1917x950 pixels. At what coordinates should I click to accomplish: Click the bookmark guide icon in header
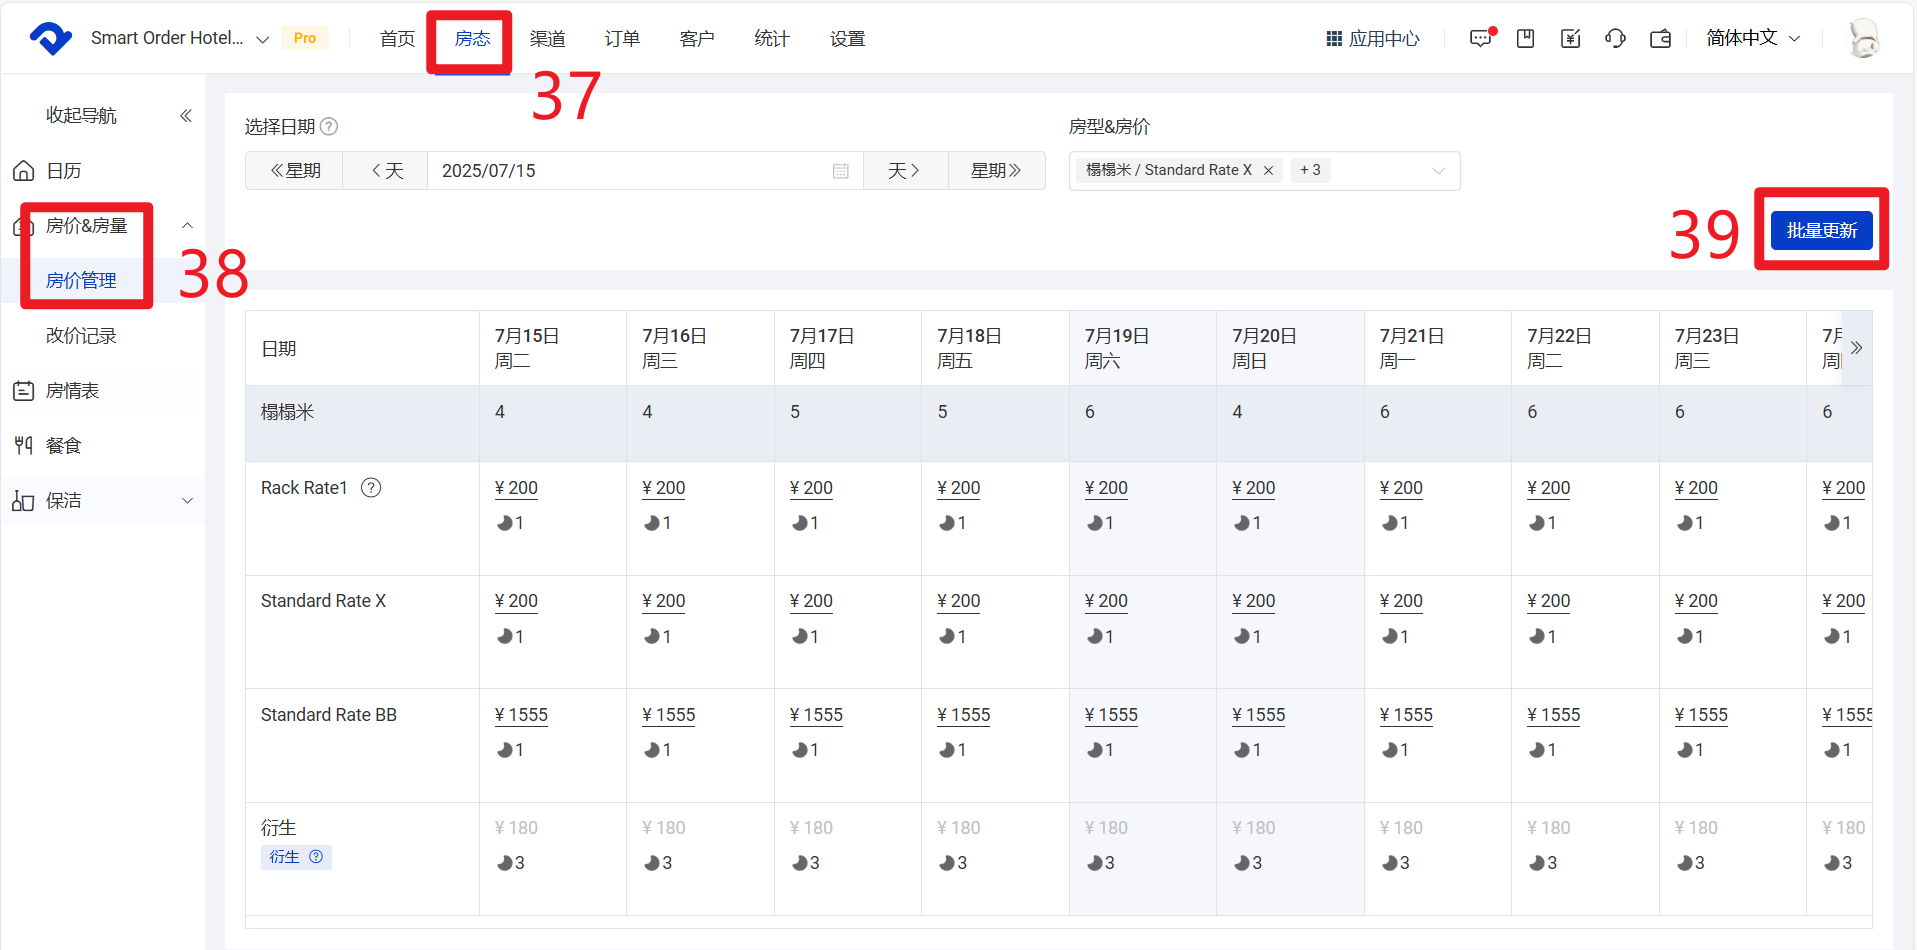pos(1525,39)
